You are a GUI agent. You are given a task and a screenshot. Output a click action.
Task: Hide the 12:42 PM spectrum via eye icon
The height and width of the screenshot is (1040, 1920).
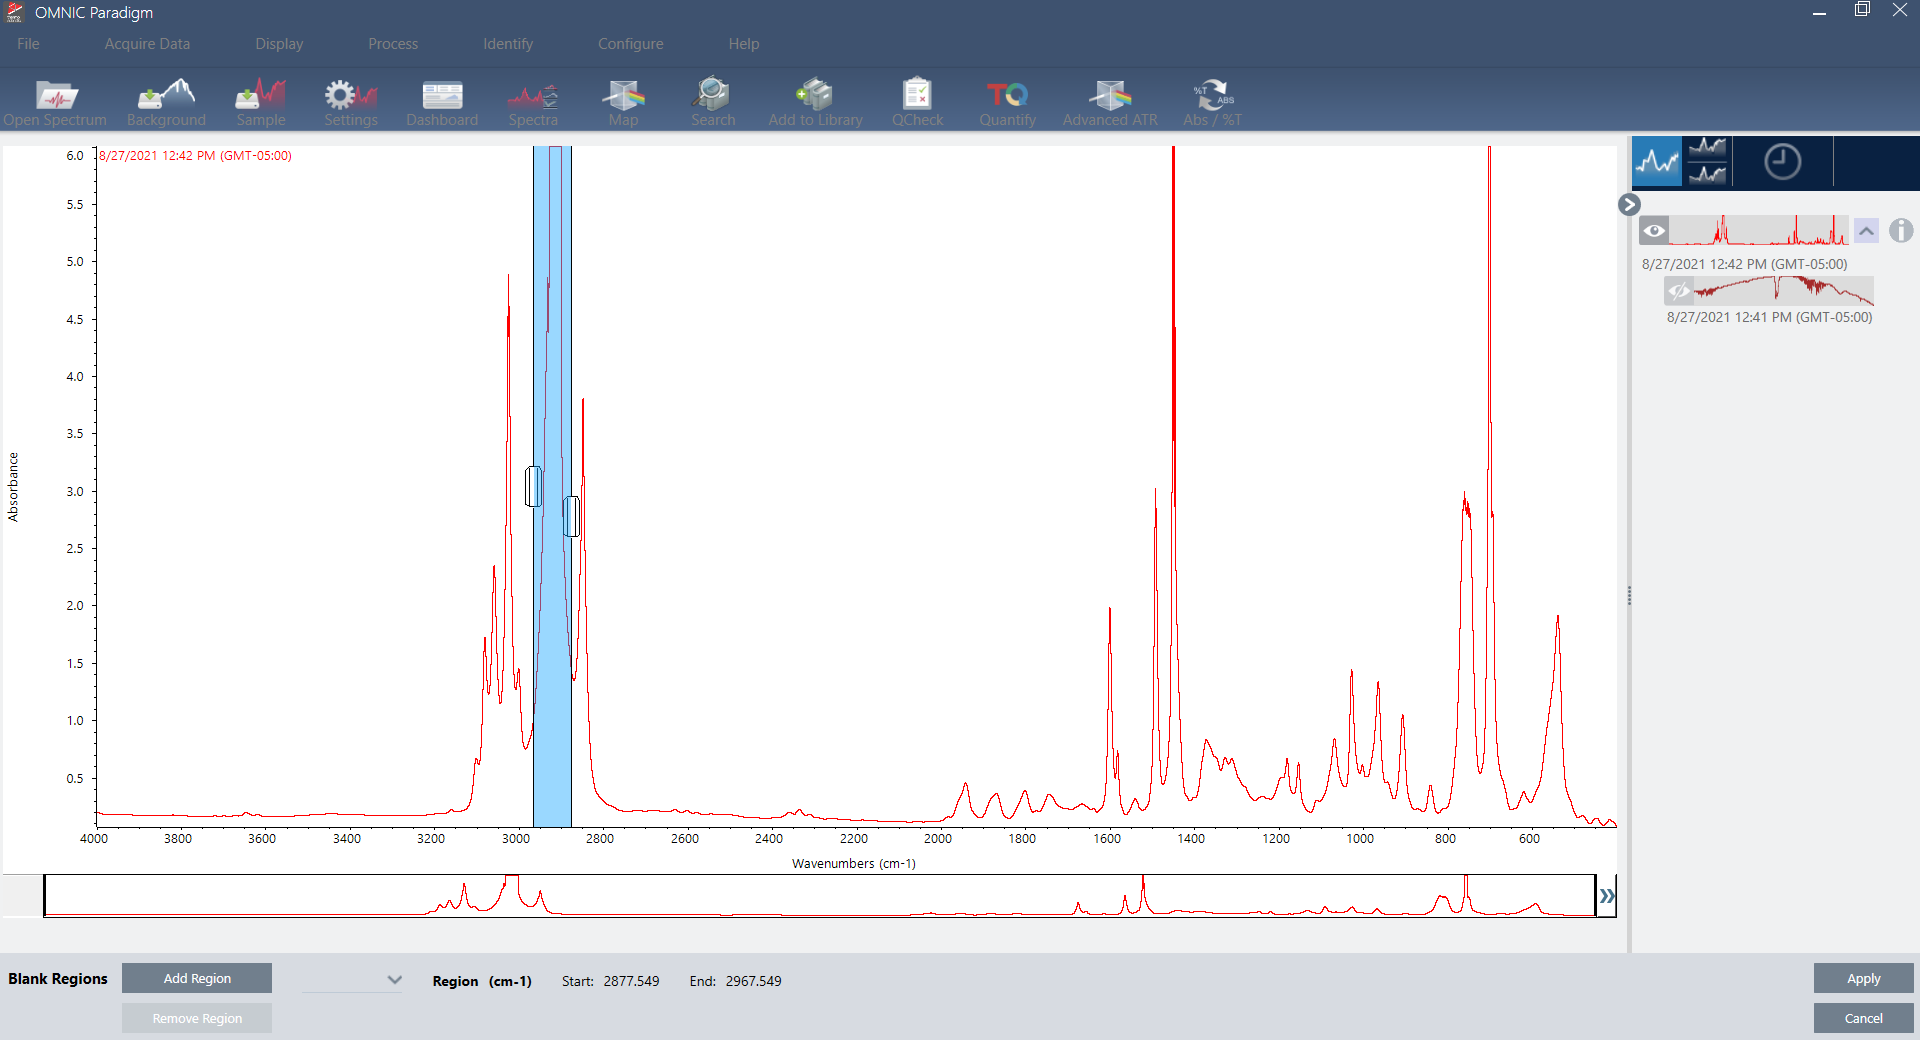(1654, 231)
